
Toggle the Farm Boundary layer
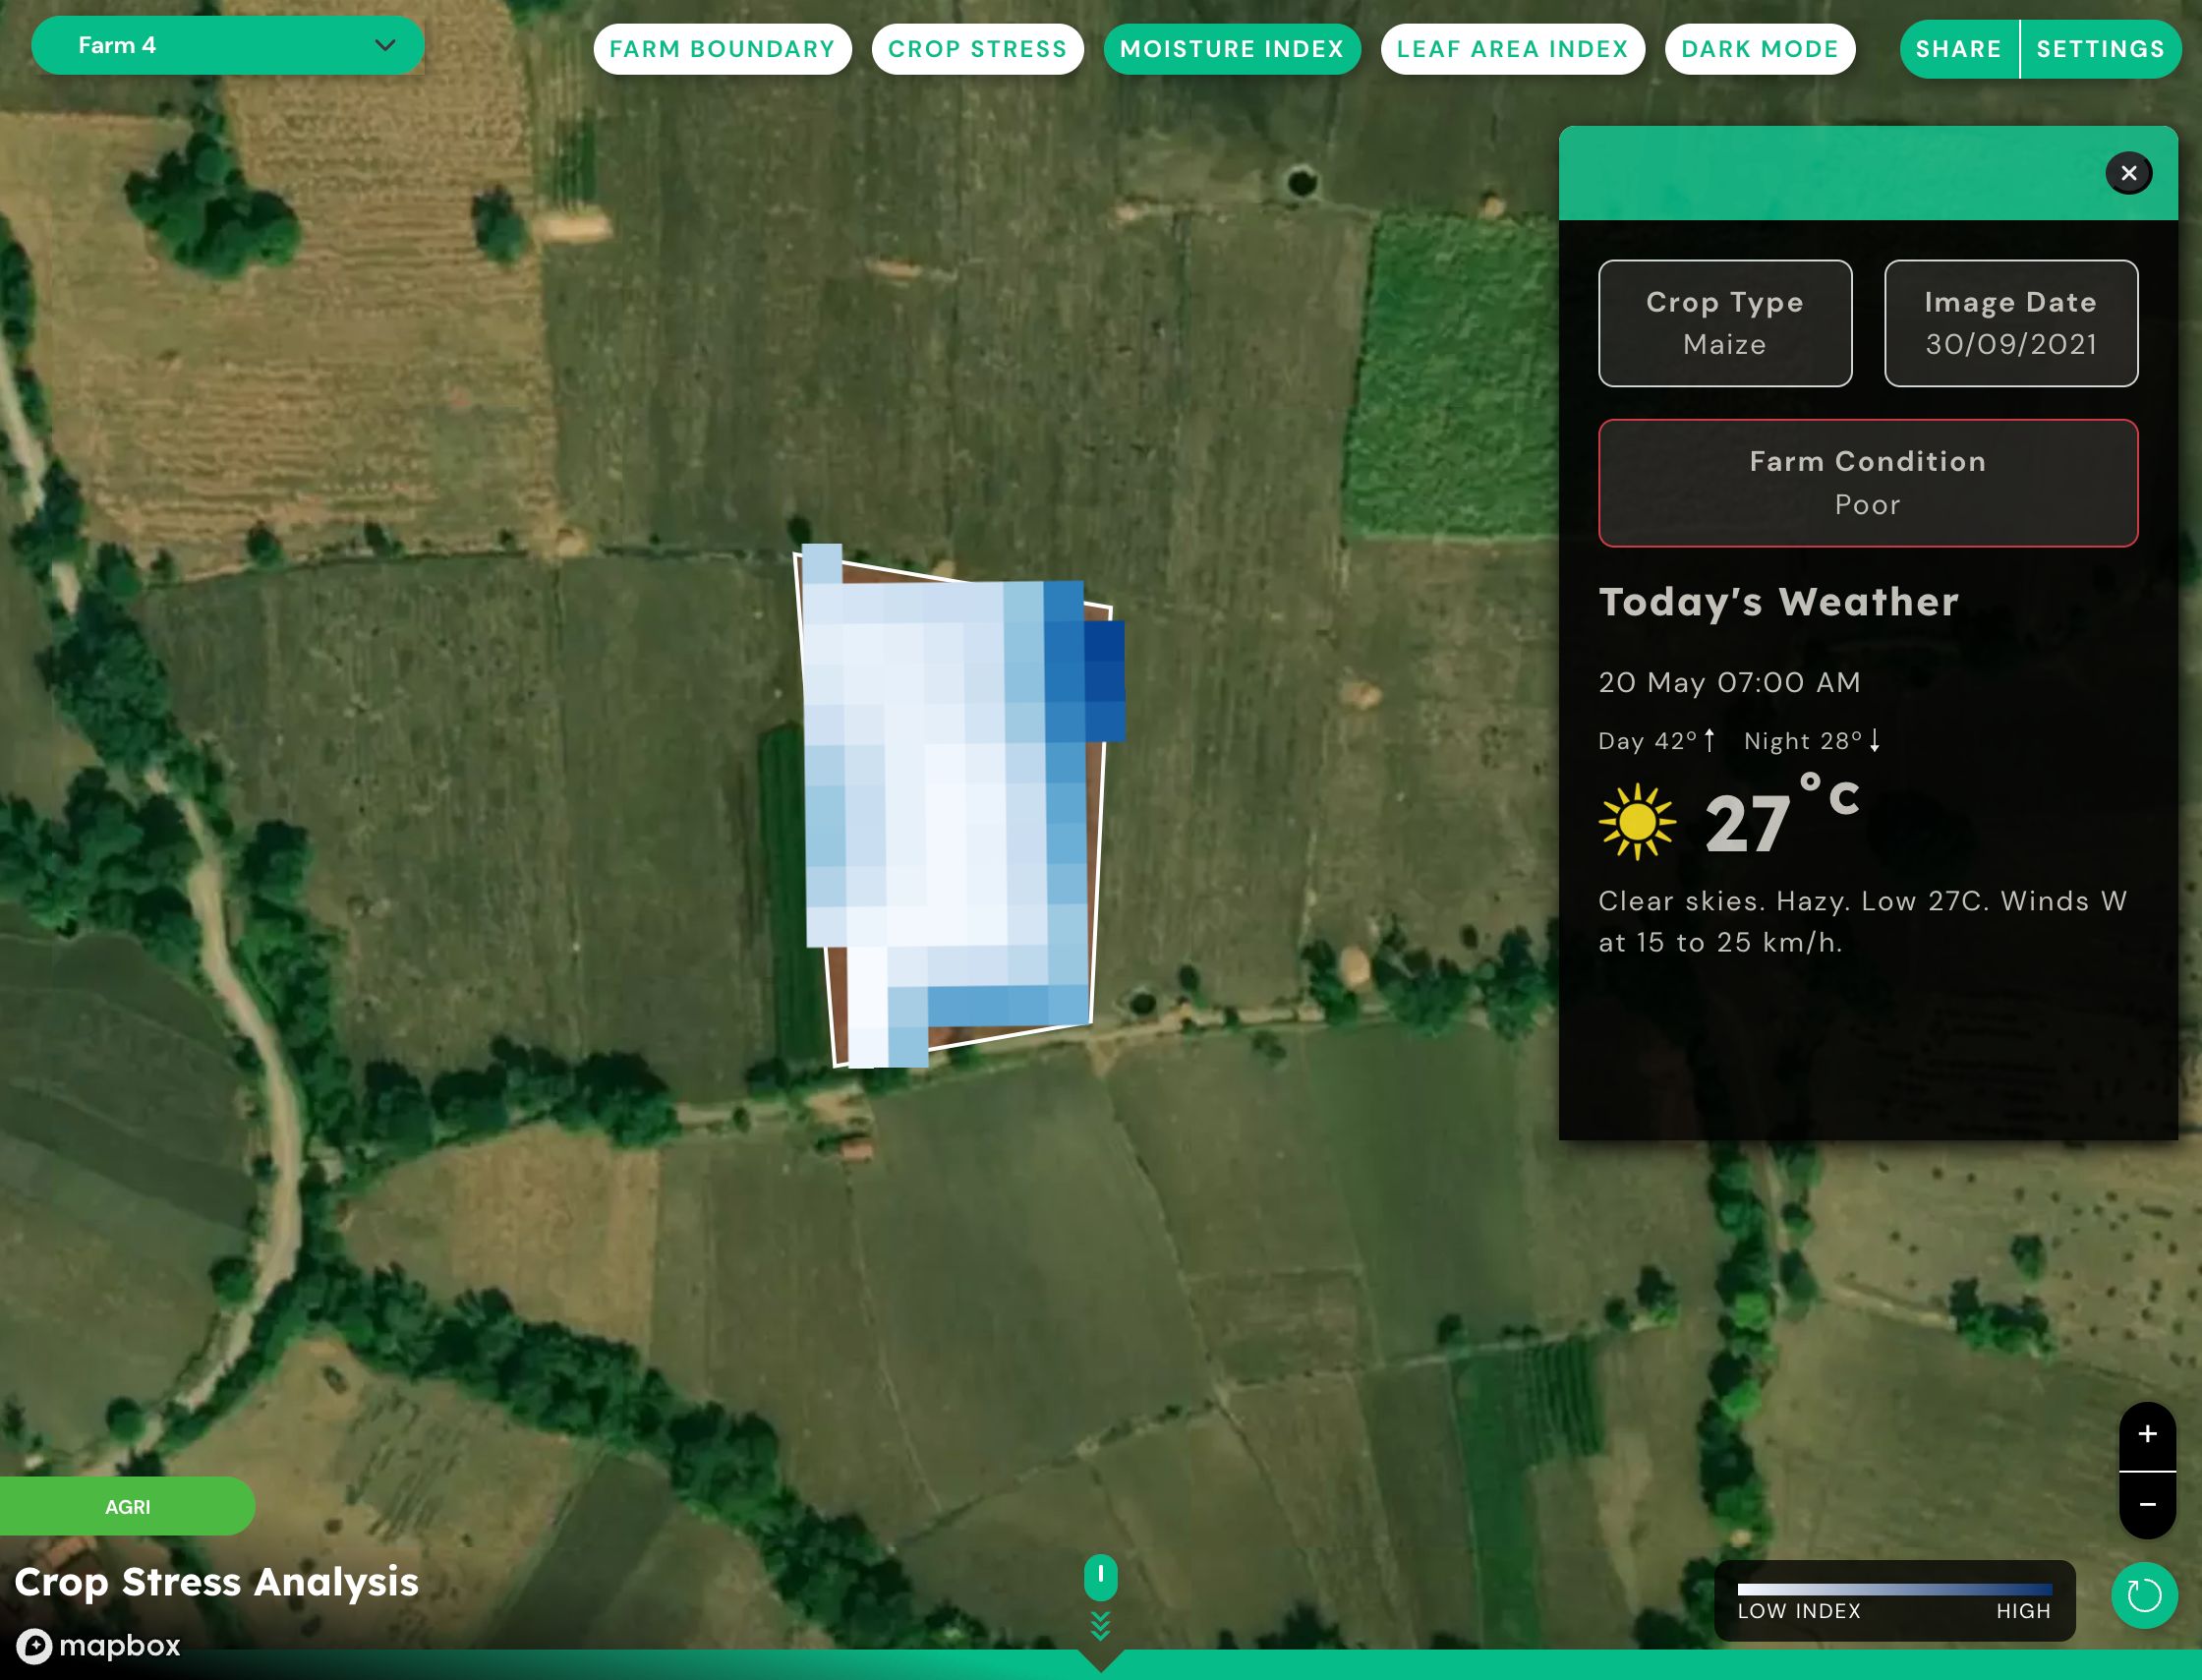pyautogui.click(x=722, y=49)
